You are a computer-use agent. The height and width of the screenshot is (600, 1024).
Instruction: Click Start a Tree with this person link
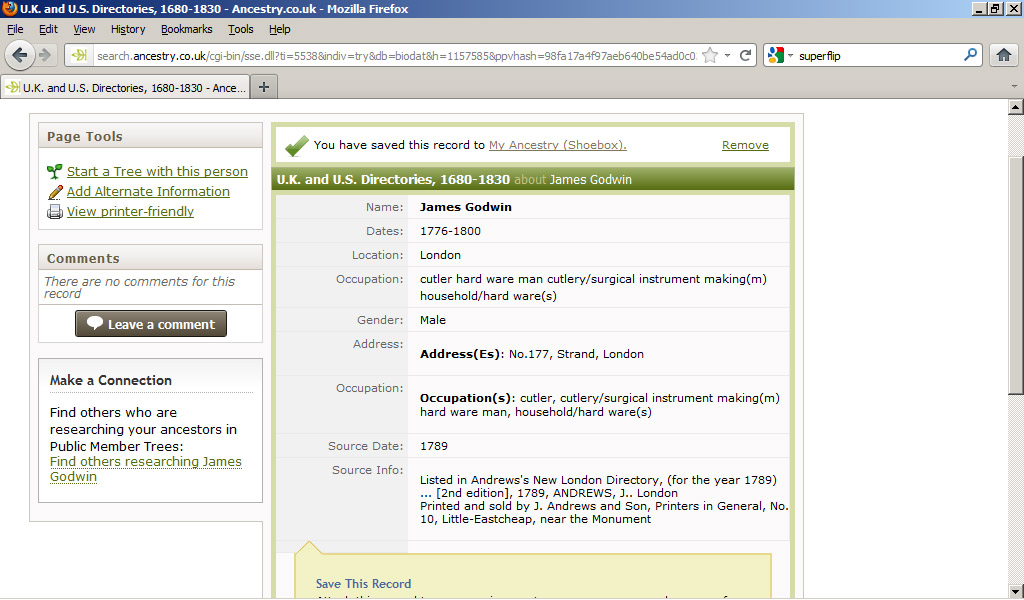(157, 172)
